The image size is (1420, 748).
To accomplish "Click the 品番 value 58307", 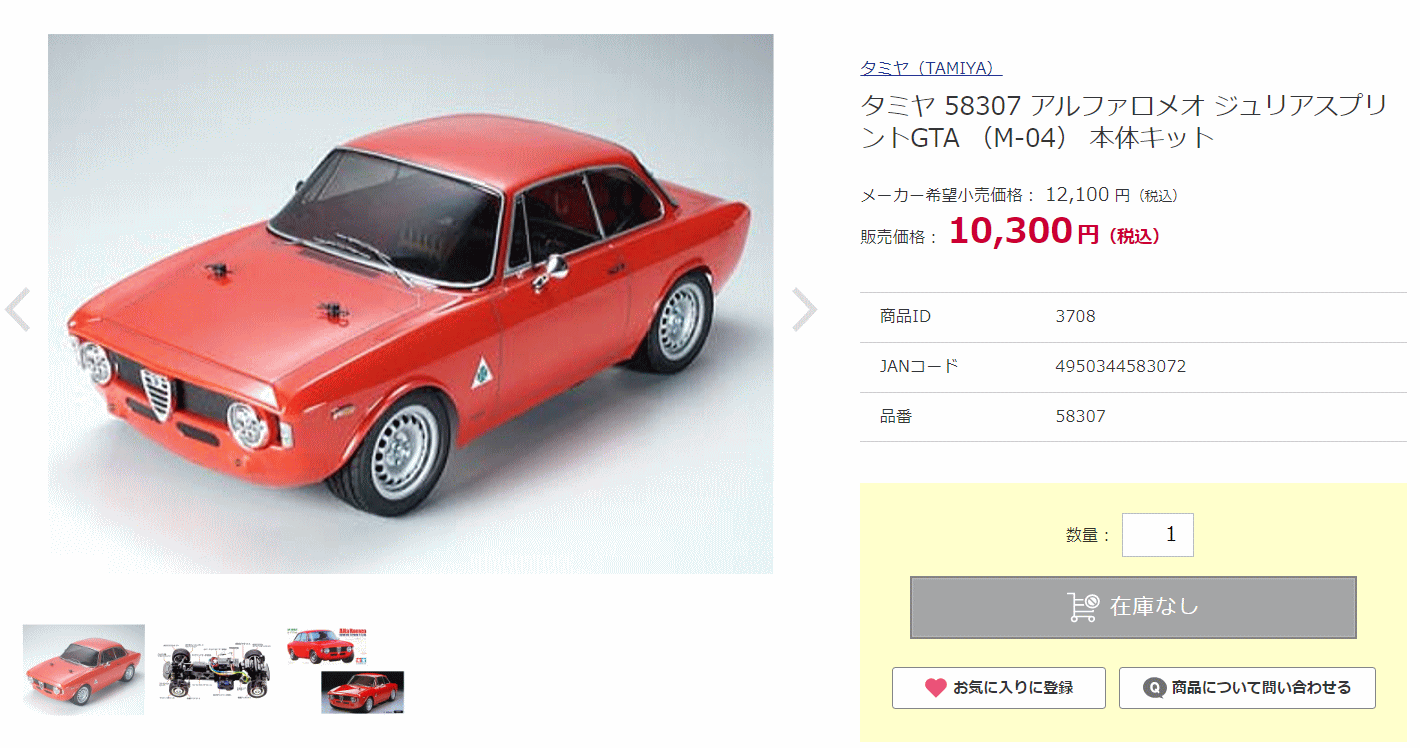I will coord(1081,416).
